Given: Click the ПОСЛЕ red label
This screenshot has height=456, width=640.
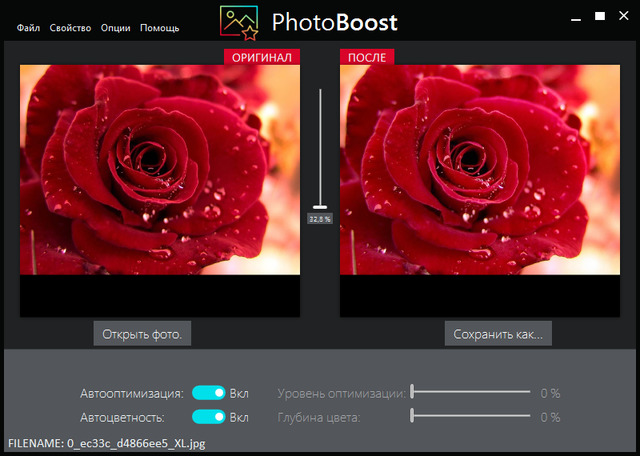Looking at the screenshot, I should pyautogui.click(x=368, y=58).
